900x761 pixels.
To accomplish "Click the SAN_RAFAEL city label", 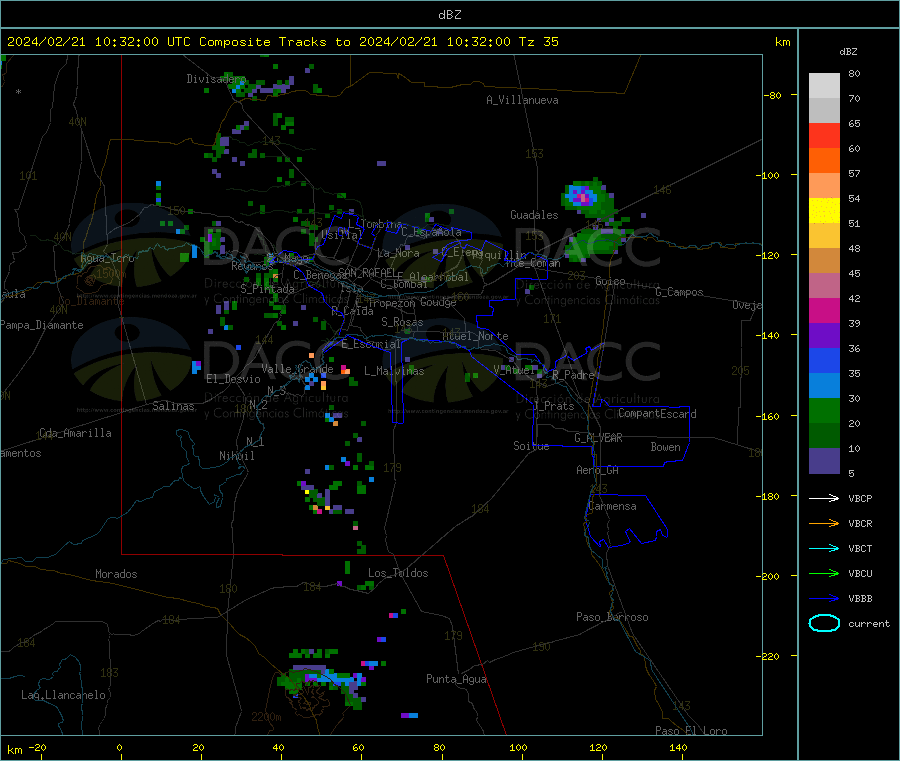I will (367, 272).
